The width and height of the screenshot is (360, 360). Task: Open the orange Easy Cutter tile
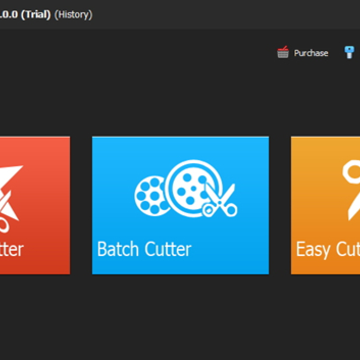tap(325, 205)
